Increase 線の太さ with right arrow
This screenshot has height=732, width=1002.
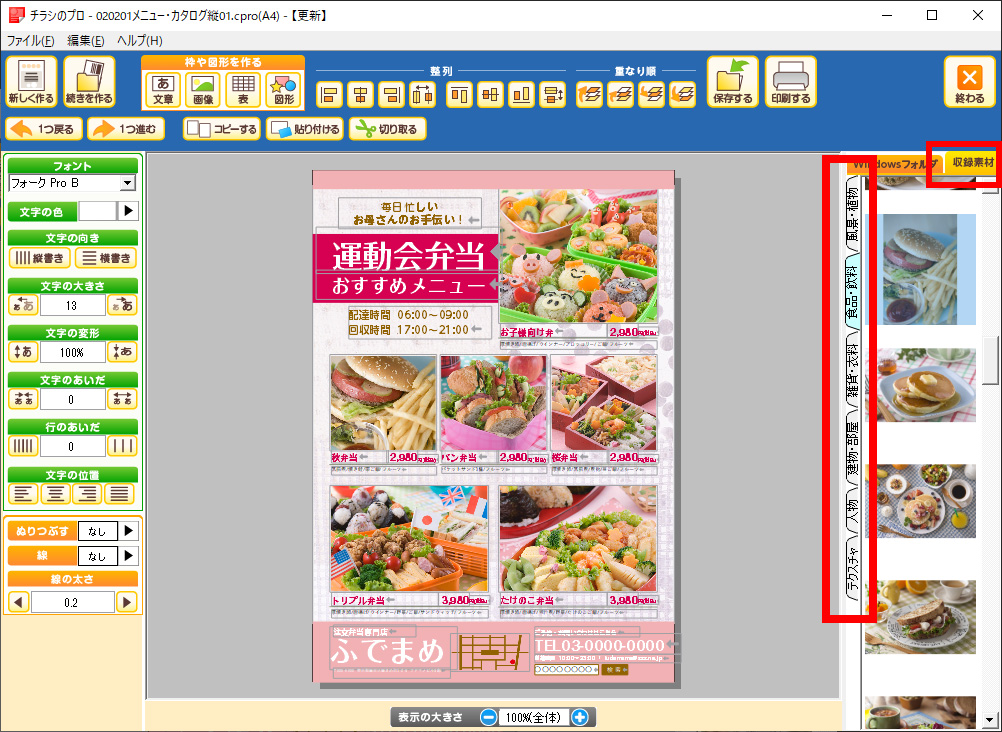click(x=127, y=602)
